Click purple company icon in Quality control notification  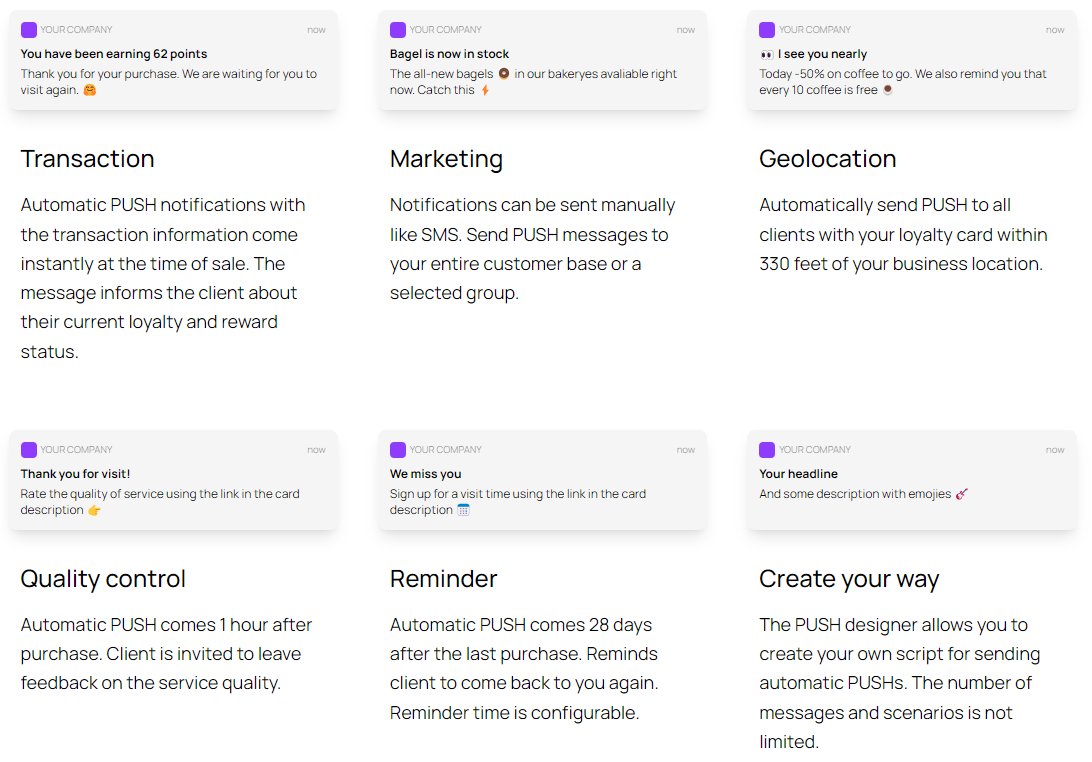[x=29, y=450]
